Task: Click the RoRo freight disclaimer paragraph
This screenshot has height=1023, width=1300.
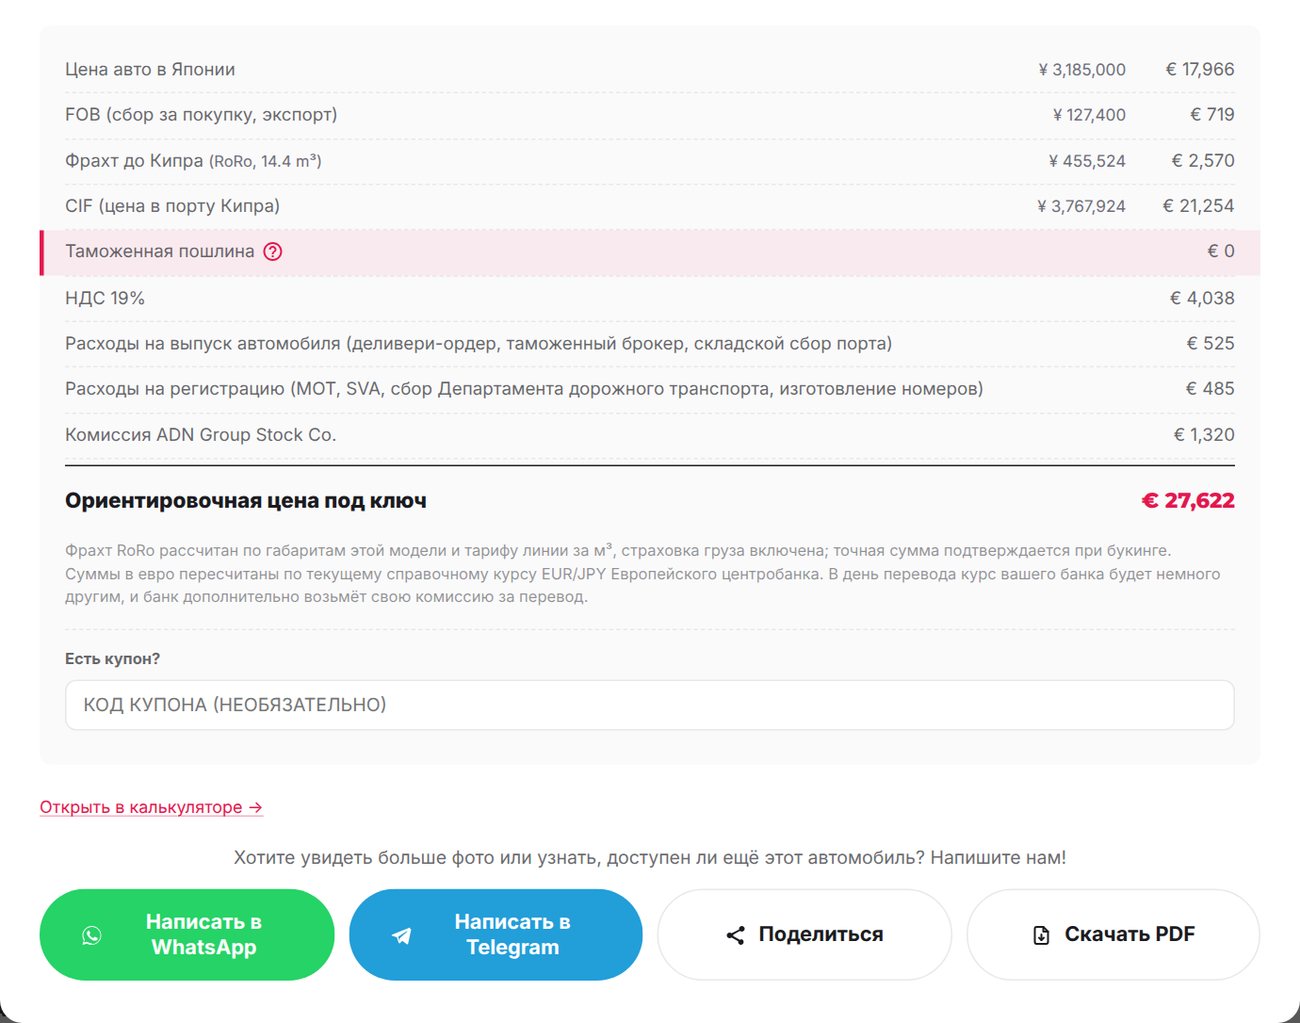Action: click(x=643, y=574)
